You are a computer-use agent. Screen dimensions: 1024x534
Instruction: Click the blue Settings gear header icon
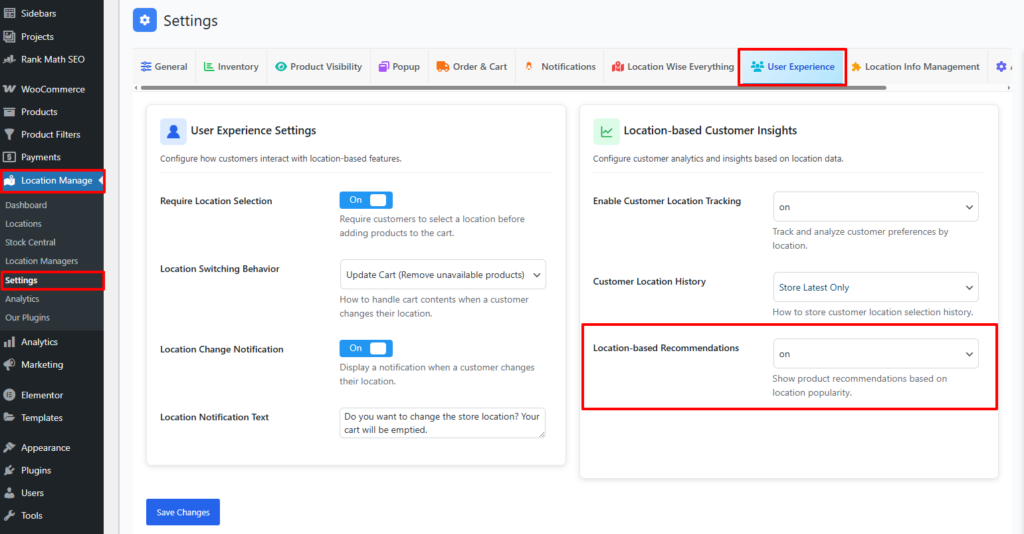coord(145,20)
